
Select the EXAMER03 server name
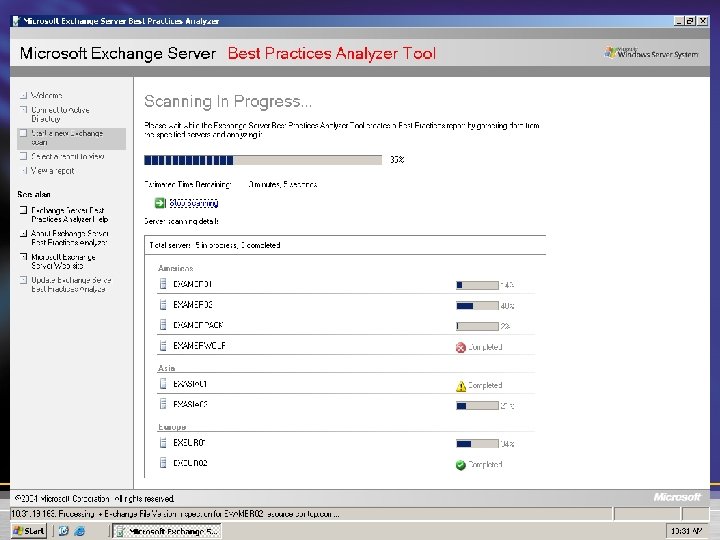point(193,305)
